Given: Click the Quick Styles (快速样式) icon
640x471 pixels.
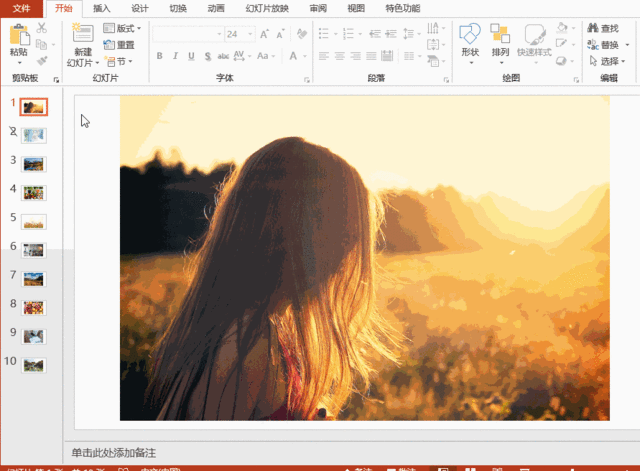Looking at the screenshot, I should point(534,36).
